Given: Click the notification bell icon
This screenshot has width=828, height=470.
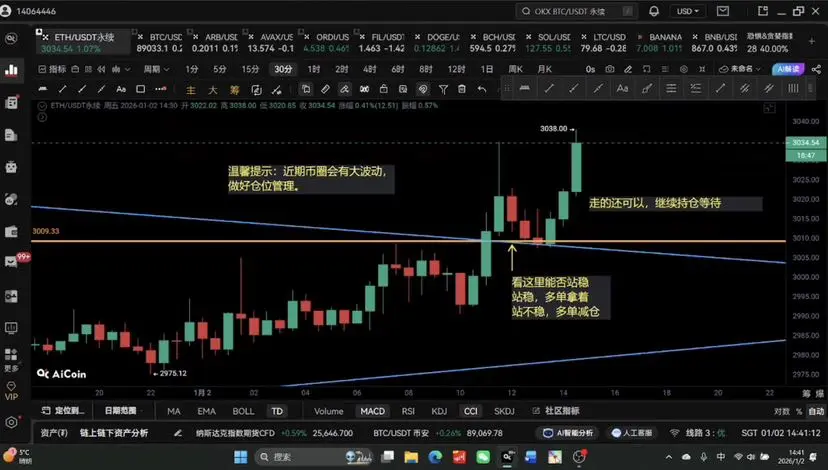Looking at the screenshot, I should pyautogui.click(x=654, y=11).
